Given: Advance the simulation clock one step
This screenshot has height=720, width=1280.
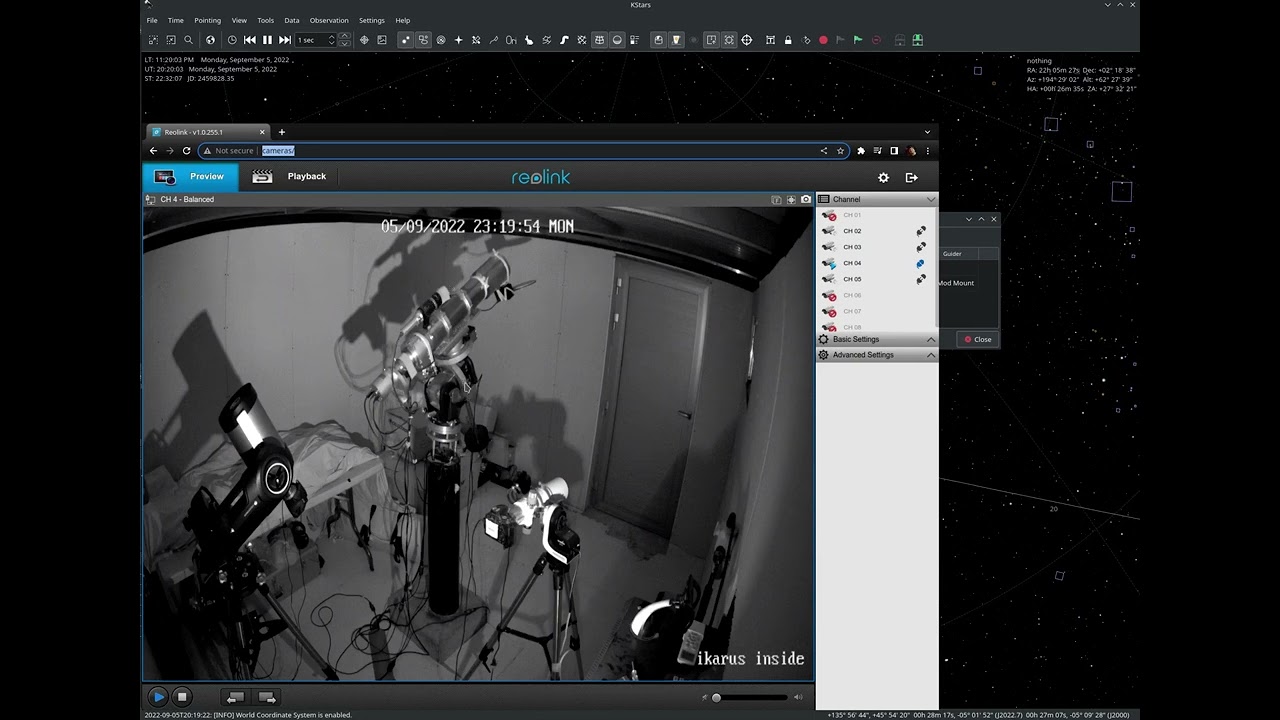Looking at the screenshot, I should tap(284, 40).
